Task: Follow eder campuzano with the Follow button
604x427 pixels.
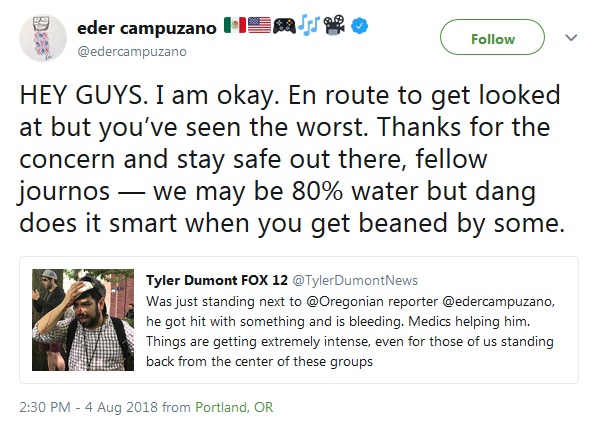Action: pyautogui.click(x=492, y=37)
